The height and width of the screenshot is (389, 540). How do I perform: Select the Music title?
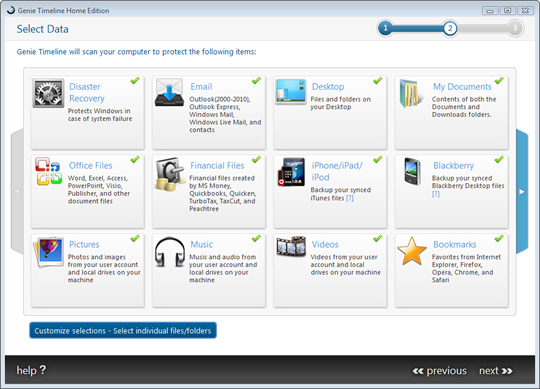coord(201,244)
